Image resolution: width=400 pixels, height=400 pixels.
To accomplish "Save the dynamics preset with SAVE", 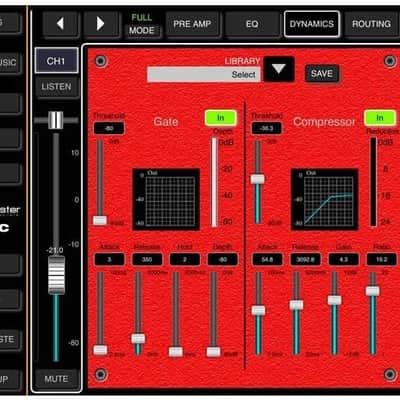I will coord(322,74).
